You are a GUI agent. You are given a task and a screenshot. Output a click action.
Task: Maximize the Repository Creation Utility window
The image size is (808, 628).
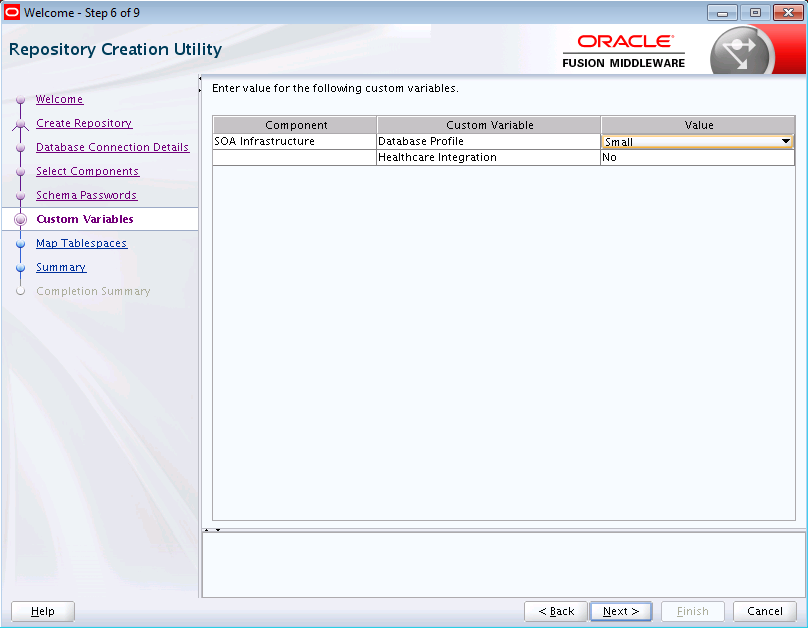pyautogui.click(x=755, y=12)
